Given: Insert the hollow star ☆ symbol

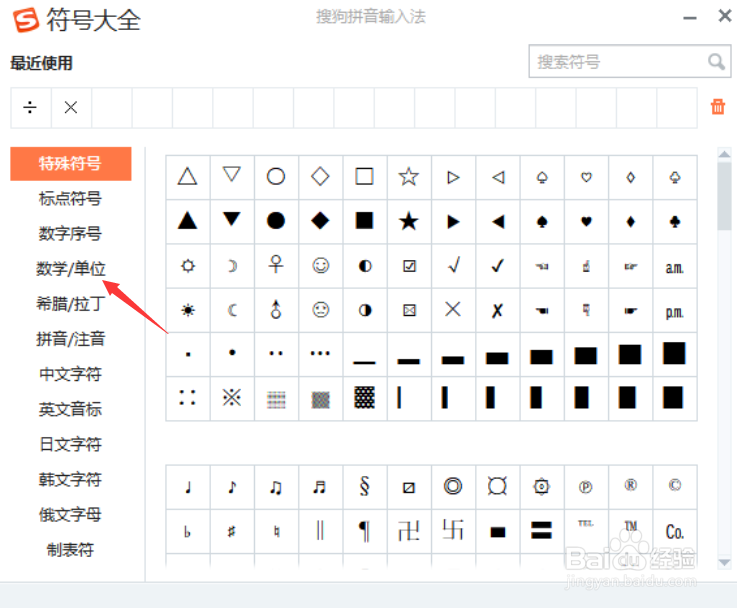Looking at the screenshot, I should (x=408, y=177).
